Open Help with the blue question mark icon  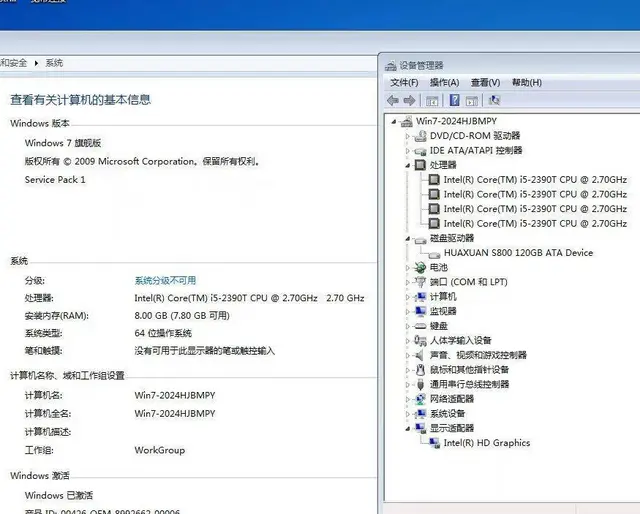click(454, 100)
